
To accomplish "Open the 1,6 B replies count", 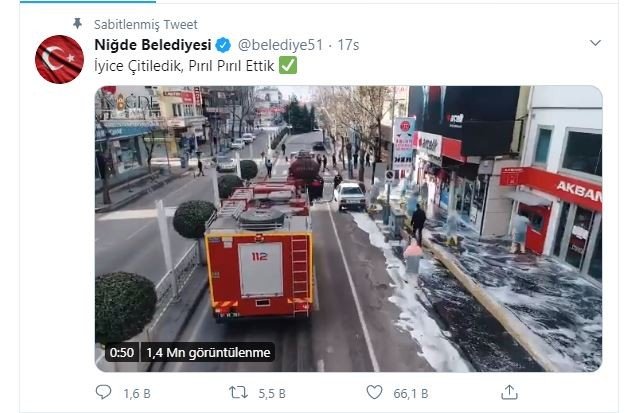I will click(137, 393).
